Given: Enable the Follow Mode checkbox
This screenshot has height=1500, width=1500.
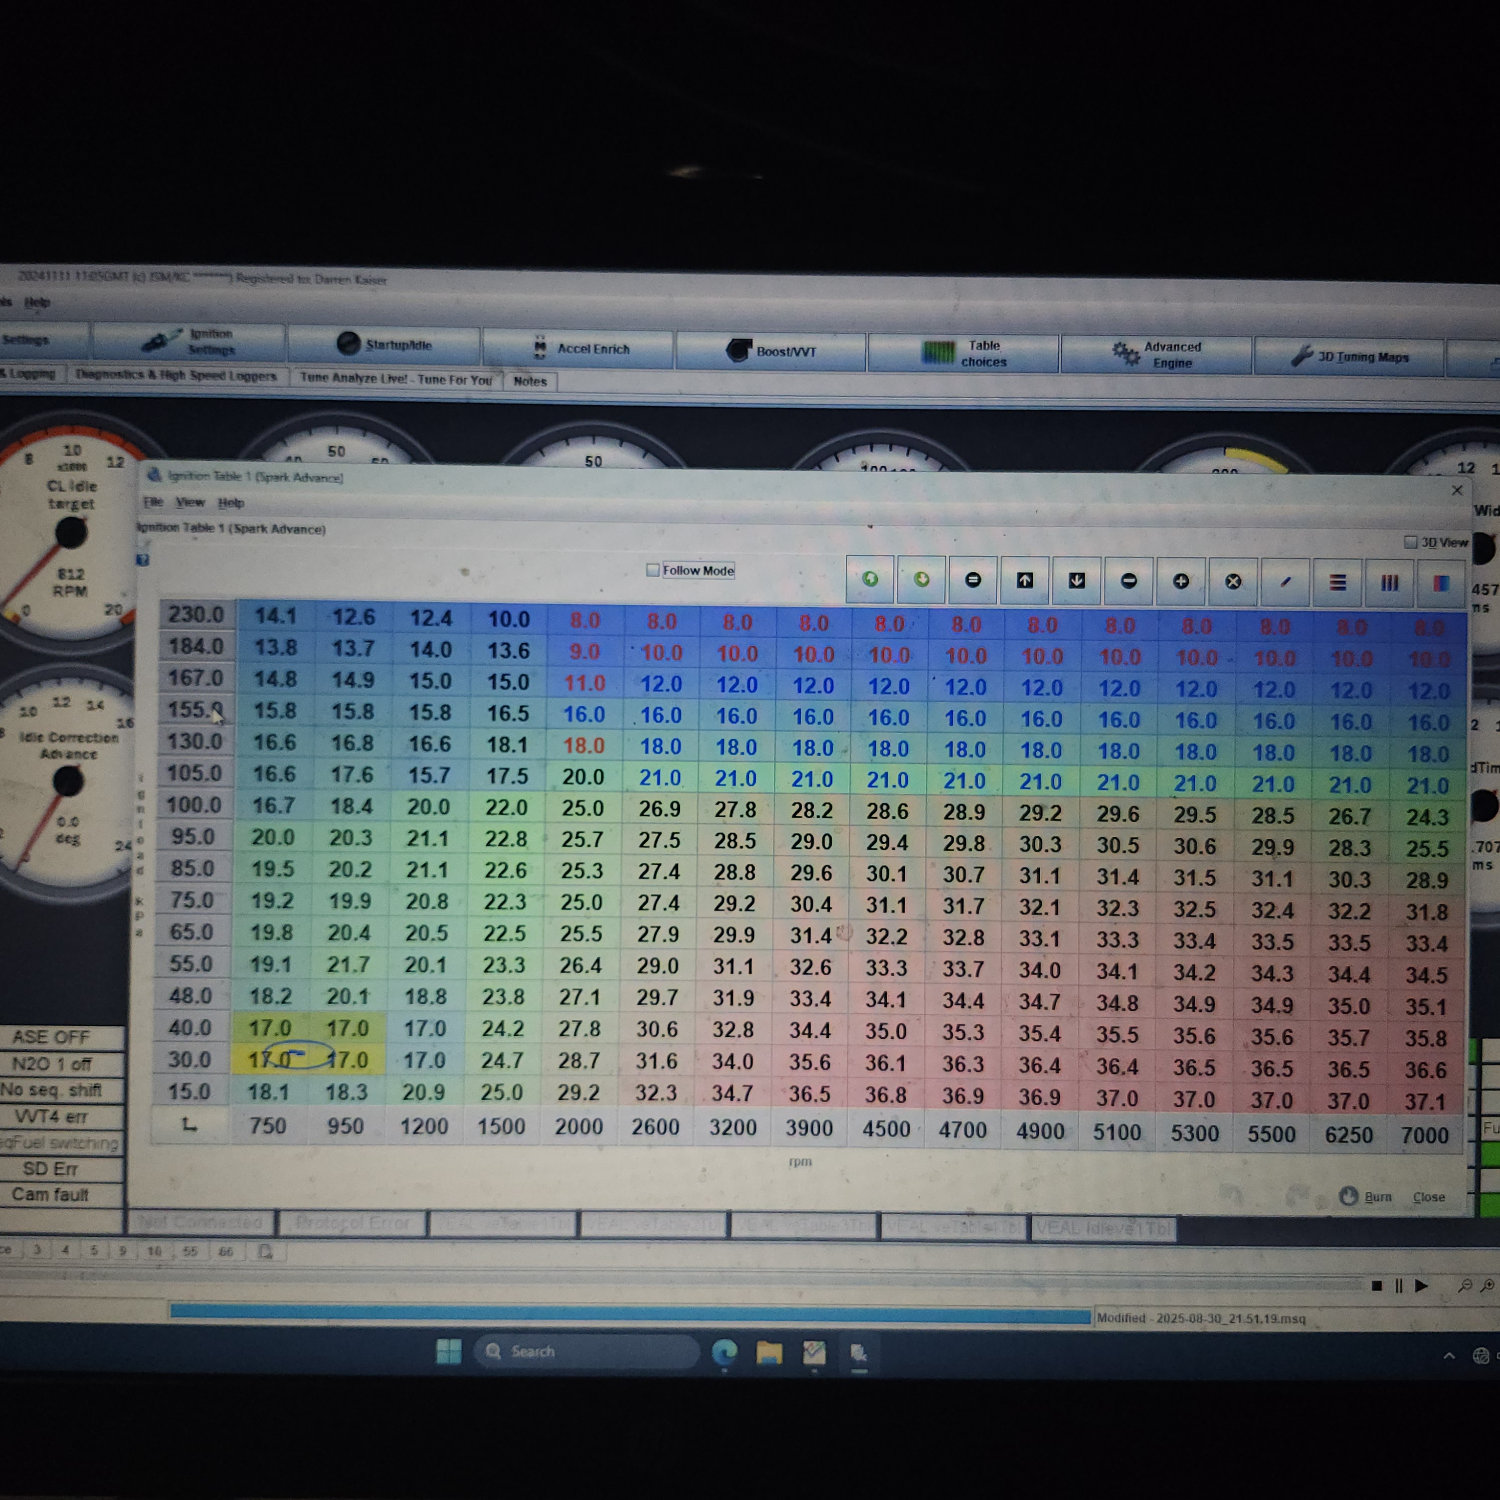Looking at the screenshot, I should click(x=653, y=570).
